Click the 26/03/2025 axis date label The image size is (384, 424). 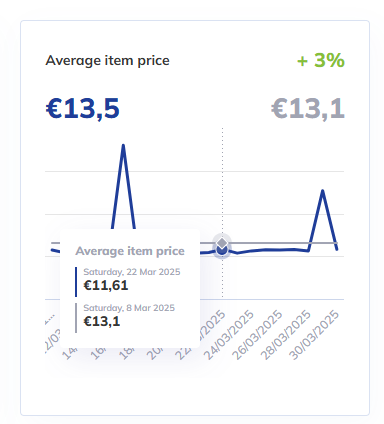pyautogui.click(x=257, y=335)
